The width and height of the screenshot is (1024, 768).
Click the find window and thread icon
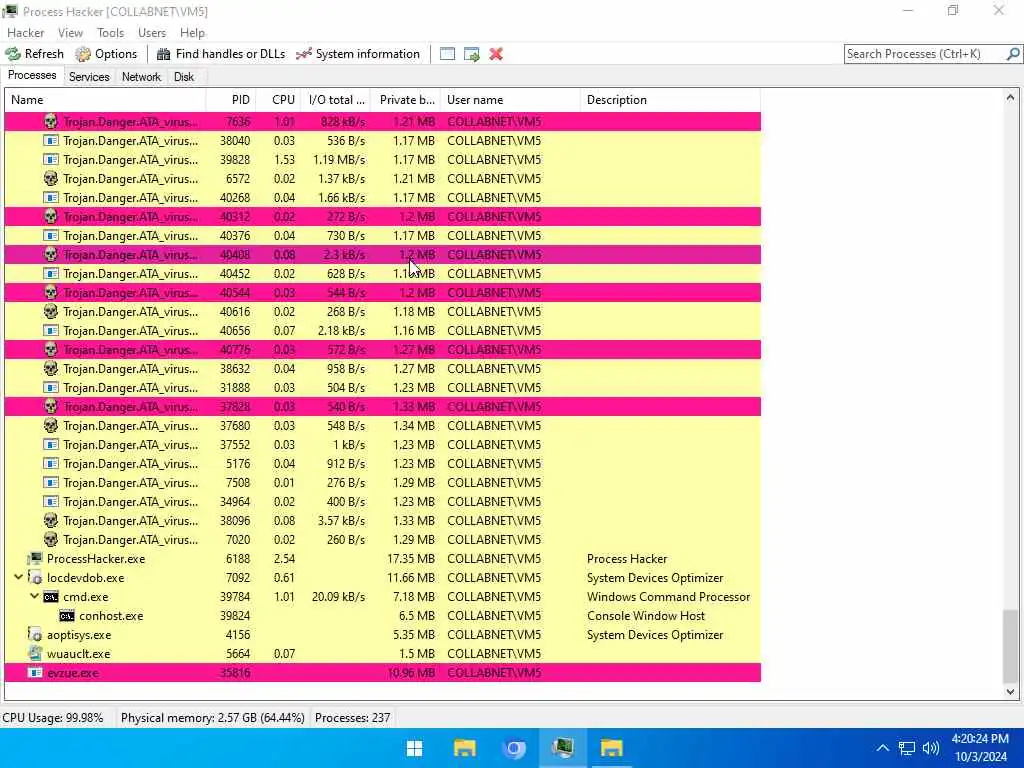click(x=472, y=54)
